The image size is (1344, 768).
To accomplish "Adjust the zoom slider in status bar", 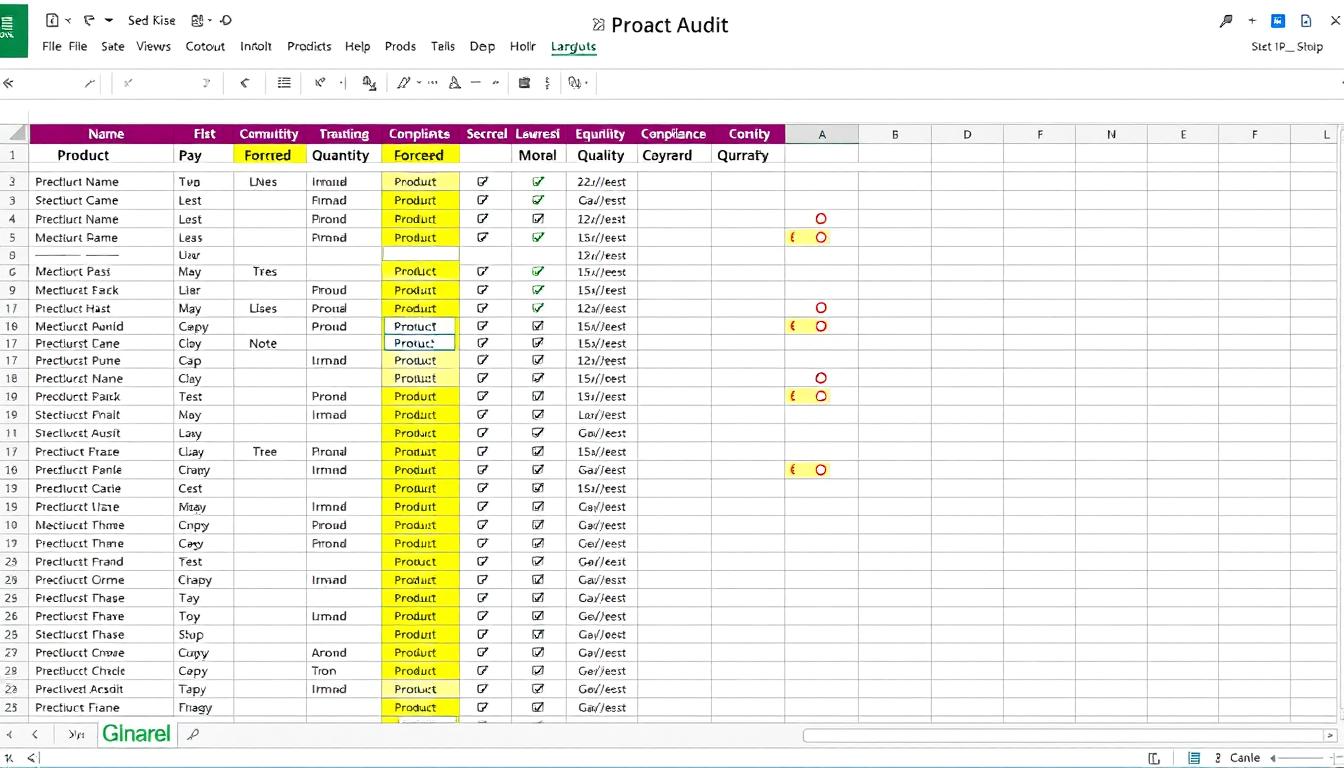I will pyautogui.click(x=1299, y=758).
